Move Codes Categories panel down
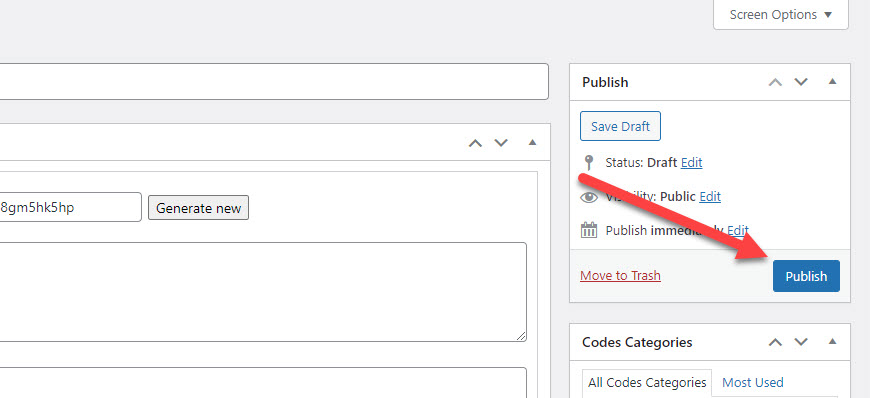 [801, 342]
